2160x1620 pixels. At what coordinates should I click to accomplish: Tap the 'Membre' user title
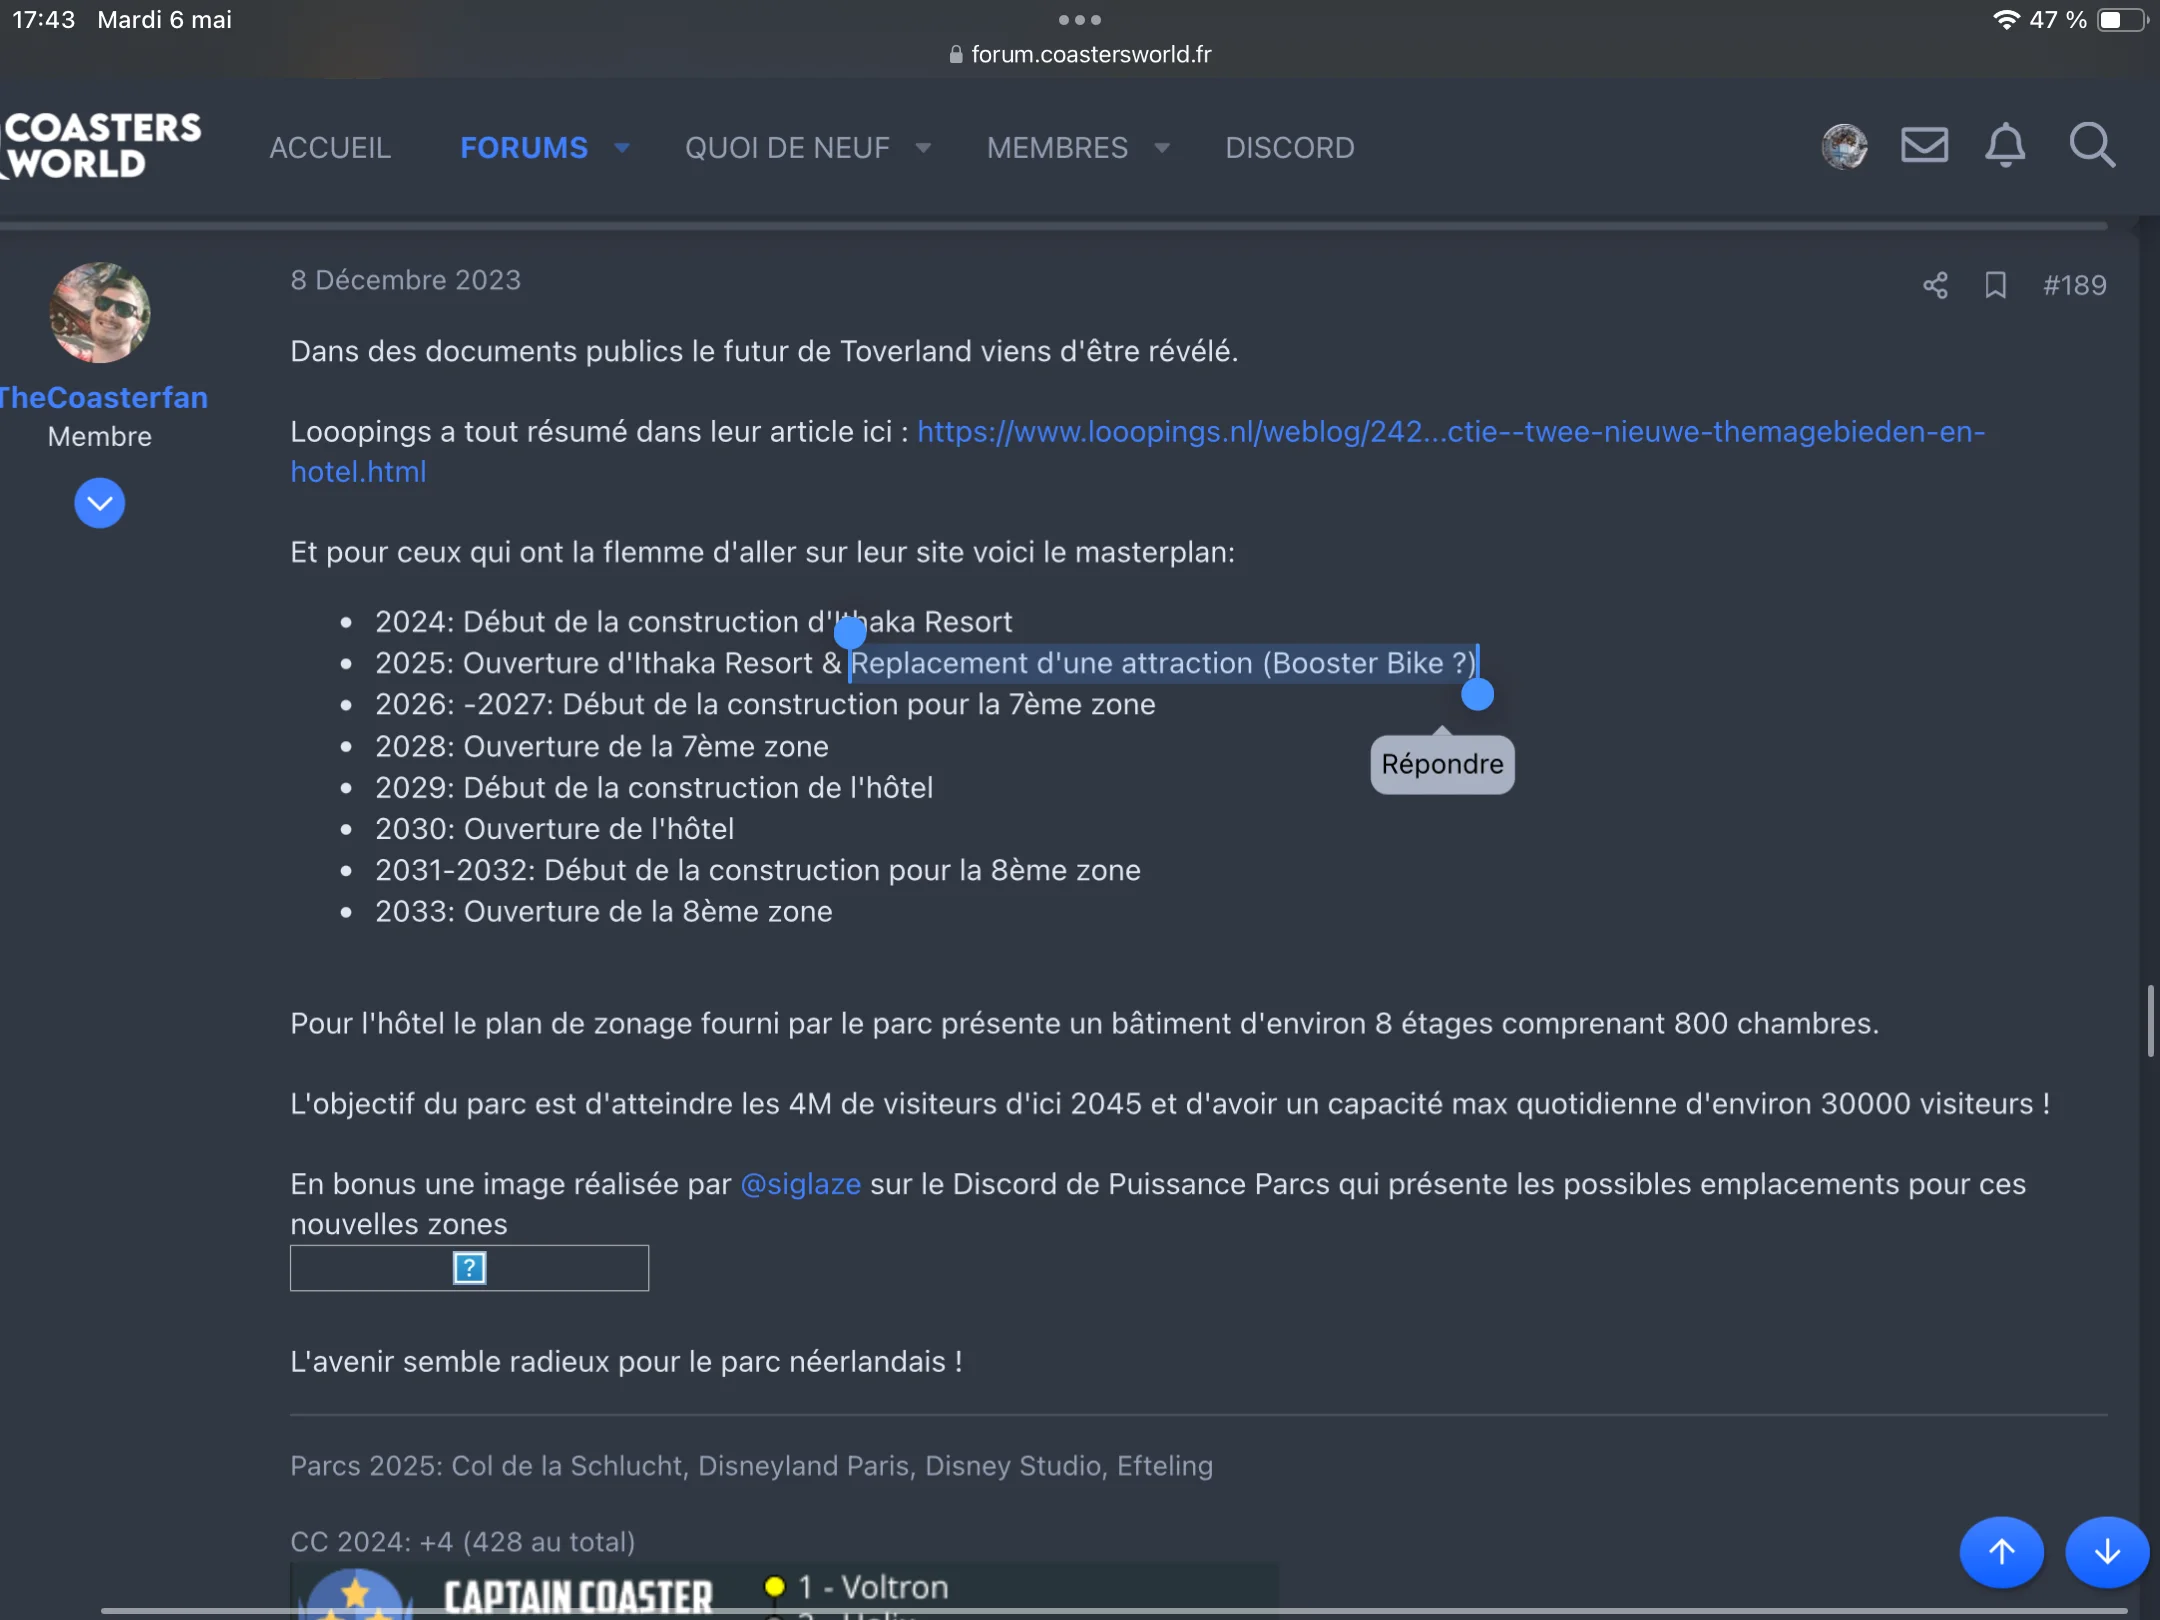tap(100, 437)
